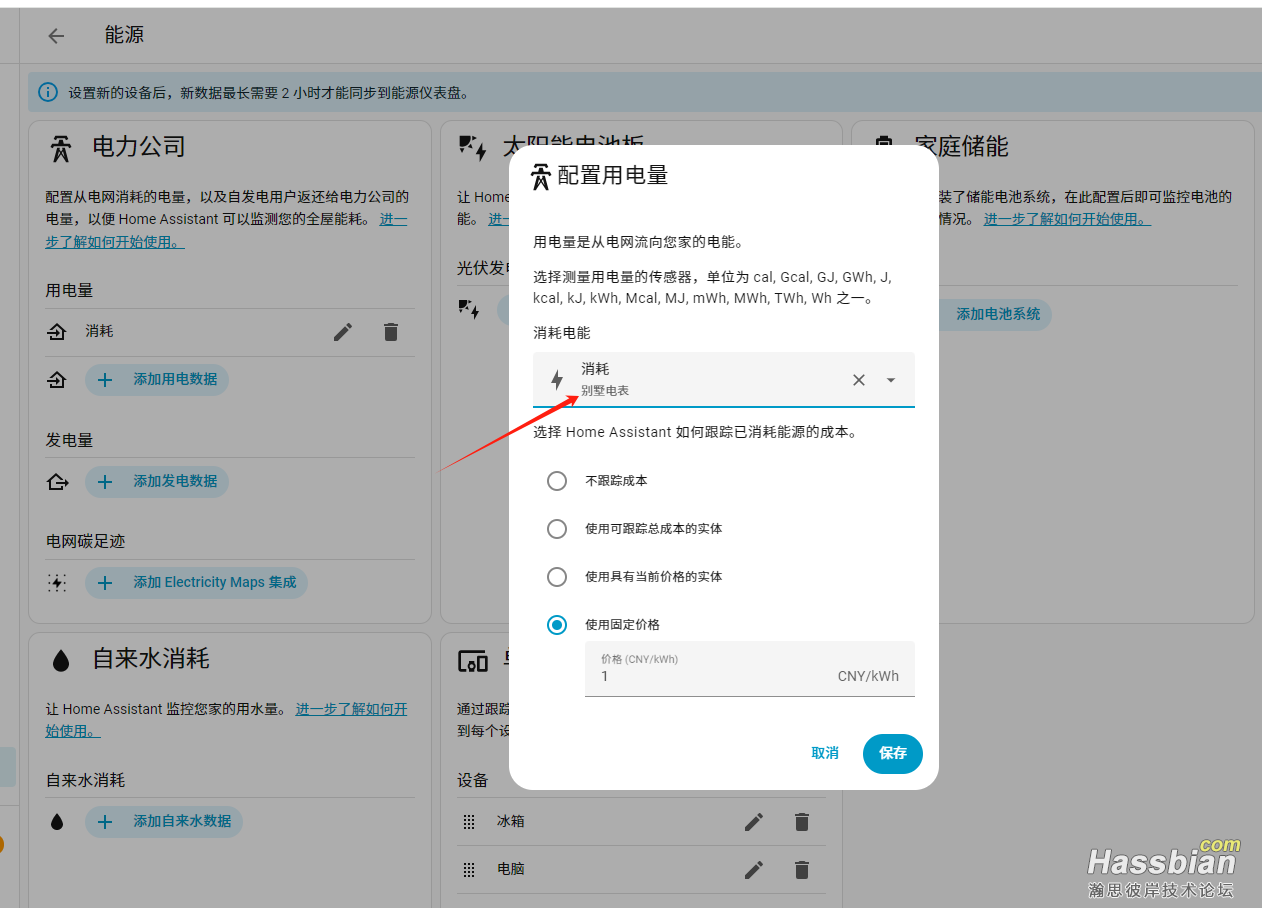Delete the 电脑 device entry
The height and width of the screenshot is (908, 1262).
click(802, 870)
